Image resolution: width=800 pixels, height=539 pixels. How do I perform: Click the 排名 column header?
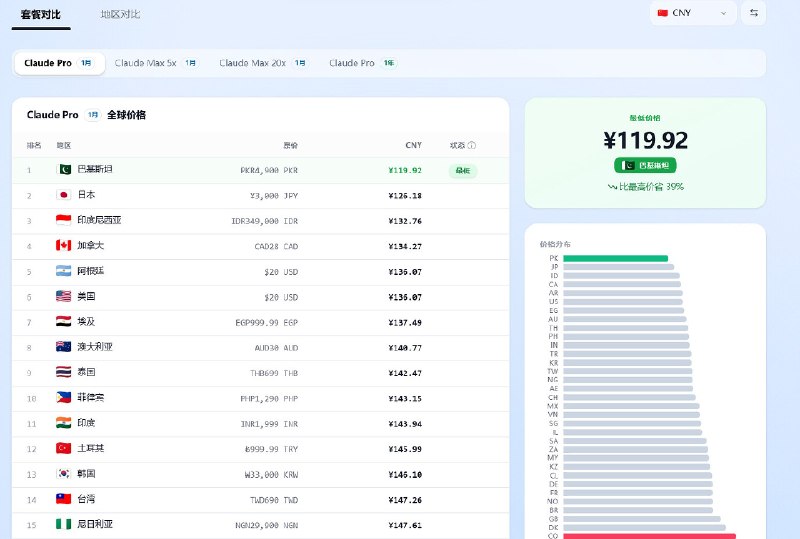(x=34, y=145)
